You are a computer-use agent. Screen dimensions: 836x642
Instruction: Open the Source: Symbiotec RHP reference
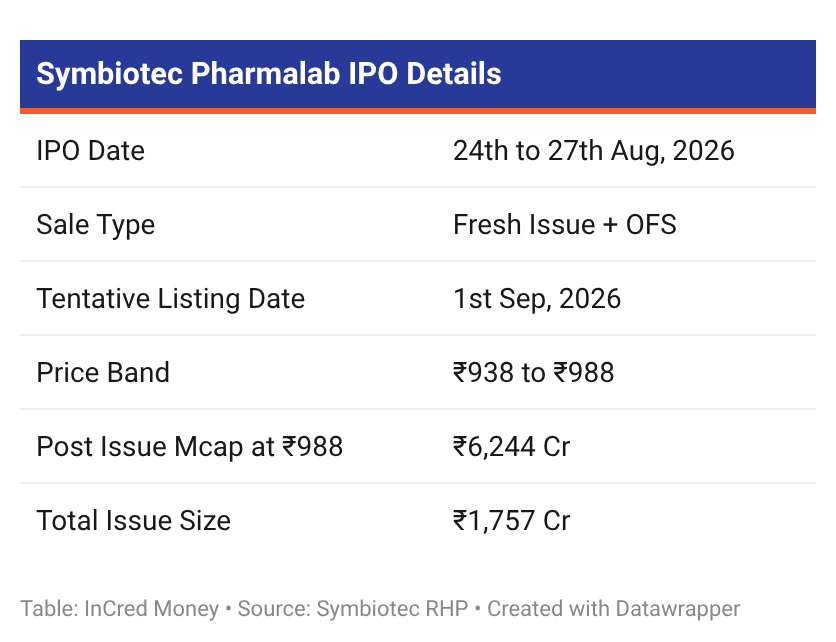pyautogui.click(x=352, y=609)
